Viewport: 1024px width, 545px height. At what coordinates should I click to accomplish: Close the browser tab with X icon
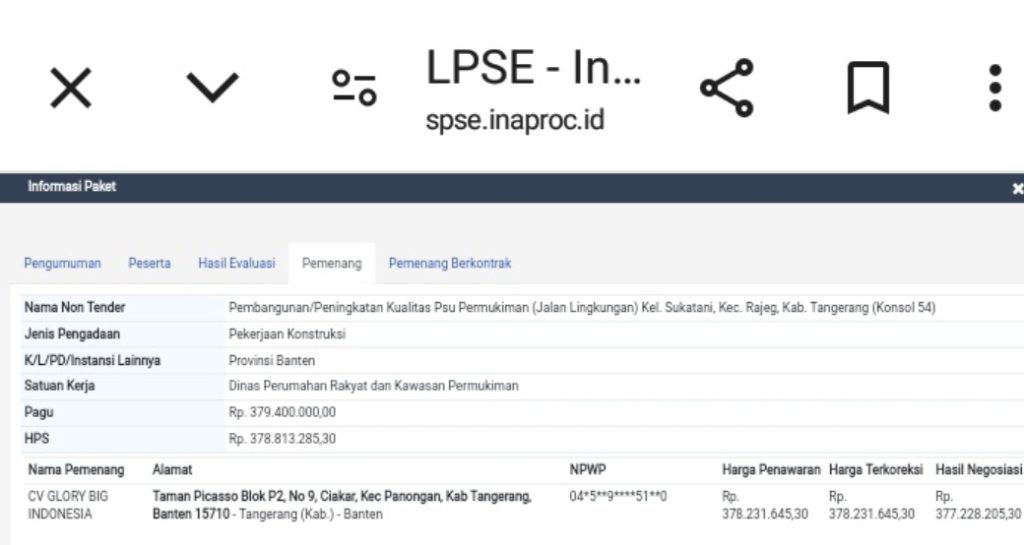pos(71,89)
